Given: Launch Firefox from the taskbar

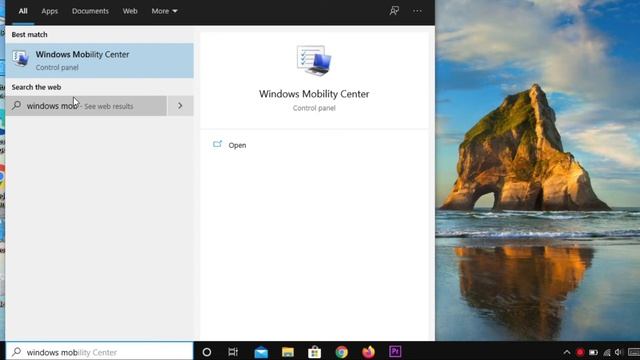Looking at the screenshot, I should 368,352.
